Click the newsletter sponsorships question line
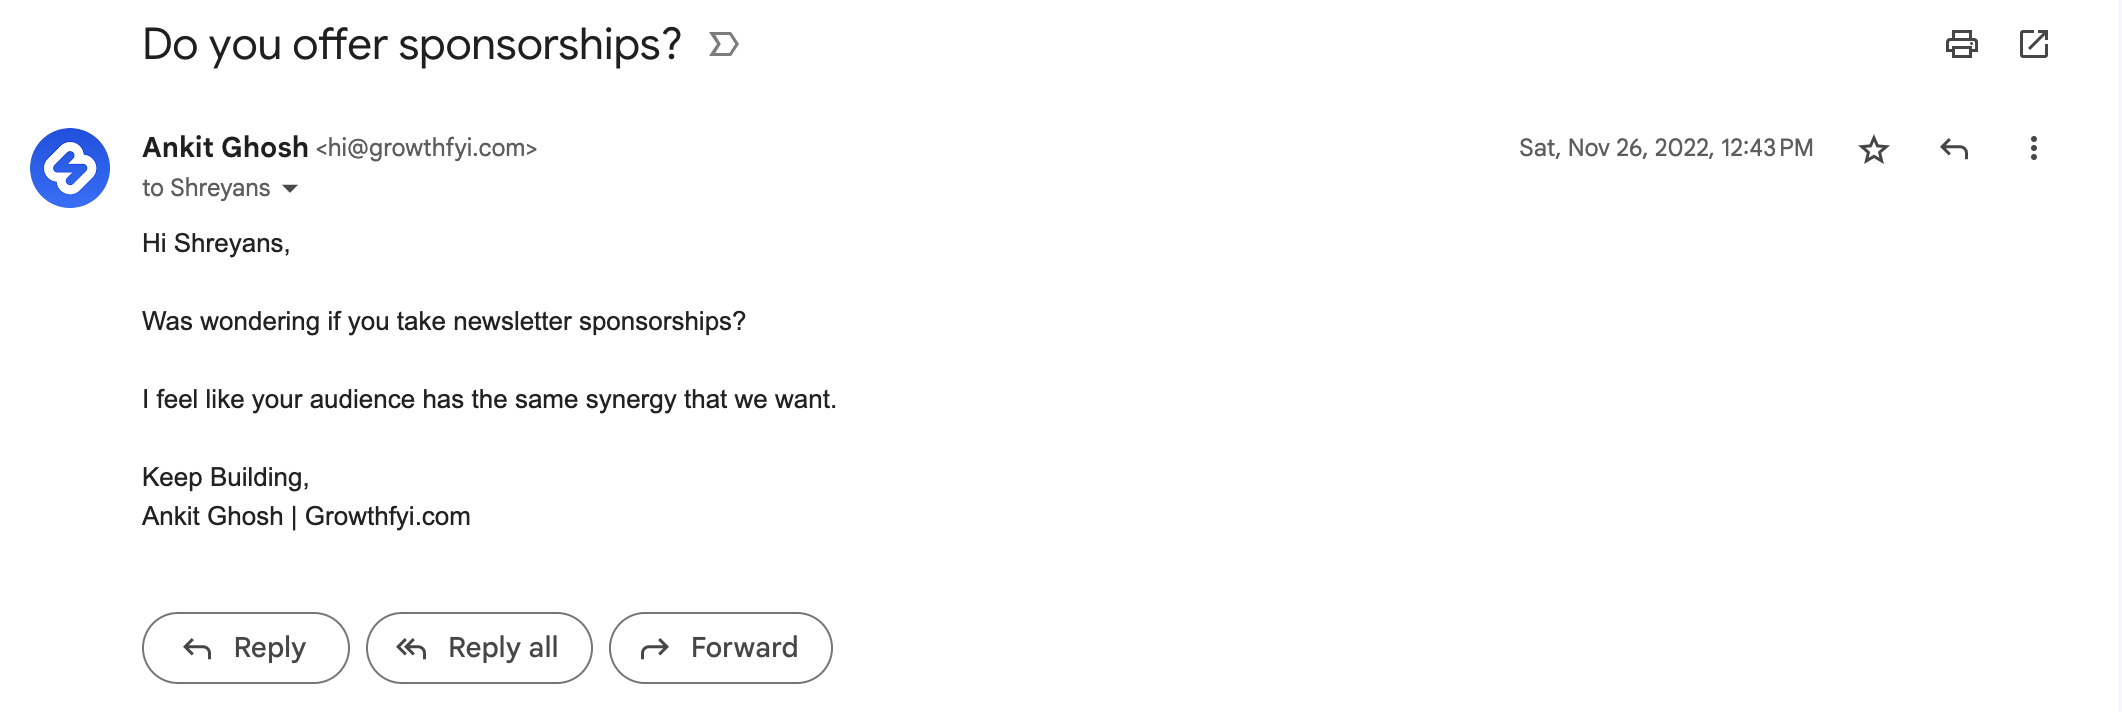The image size is (2122, 712). 443,321
